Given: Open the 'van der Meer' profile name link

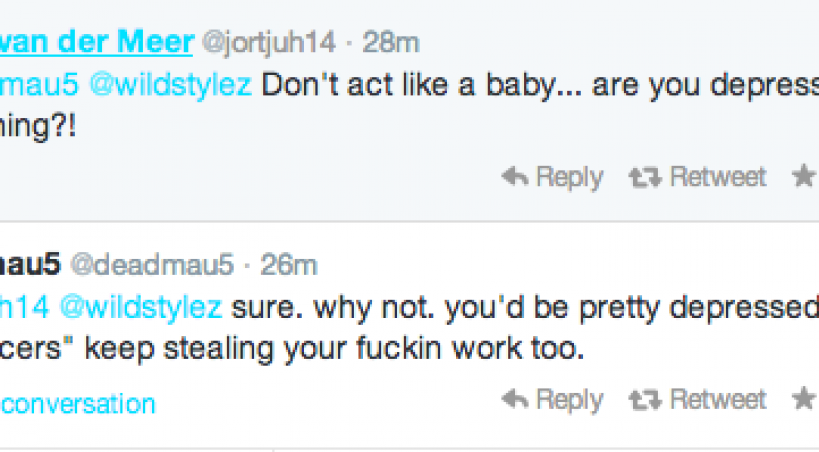Looking at the screenshot, I should [96, 42].
